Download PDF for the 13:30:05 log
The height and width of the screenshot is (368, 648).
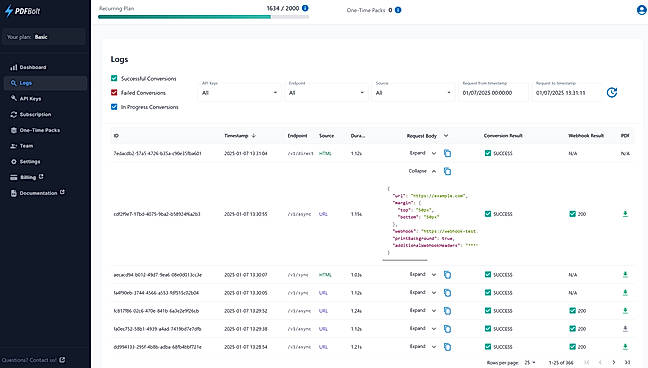pyautogui.click(x=625, y=293)
